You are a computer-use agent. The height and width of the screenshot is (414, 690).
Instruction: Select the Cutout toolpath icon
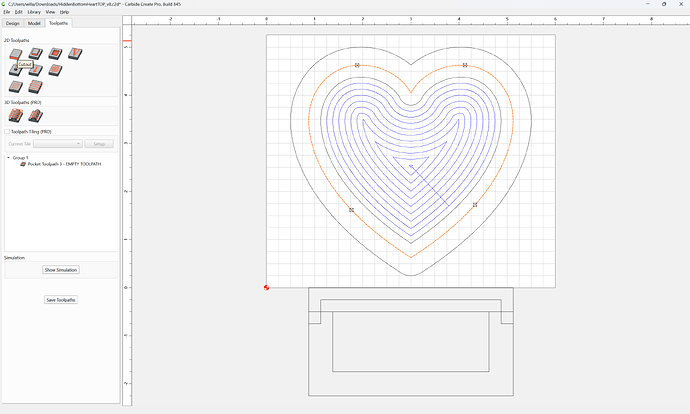pos(16,54)
